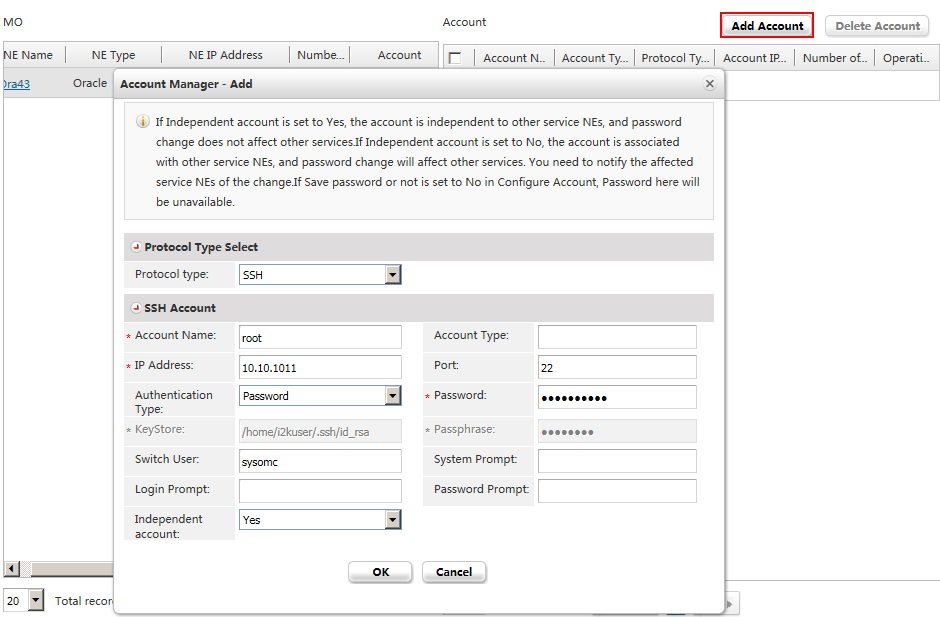Close the Account Manager dialog
Image resolution: width=940 pixels, height=617 pixels.
click(709, 85)
